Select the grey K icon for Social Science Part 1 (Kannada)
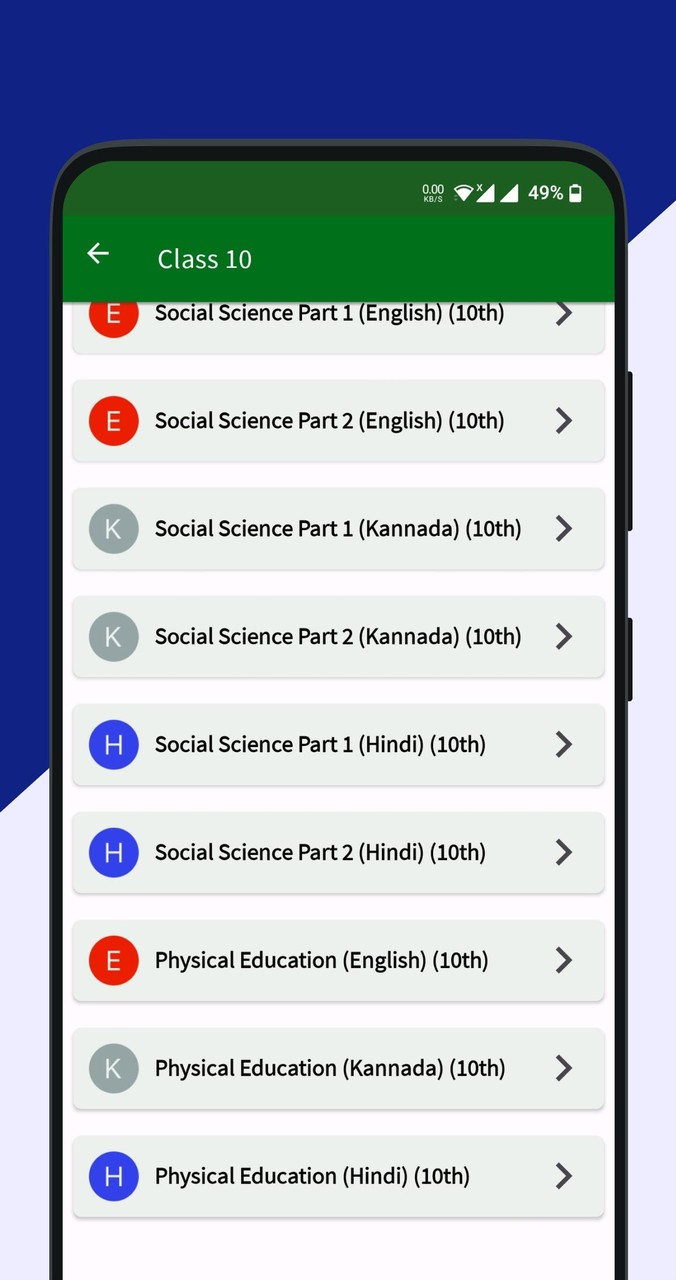This screenshot has height=1280, width=676. pyautogui.click(x=113, y=529)
